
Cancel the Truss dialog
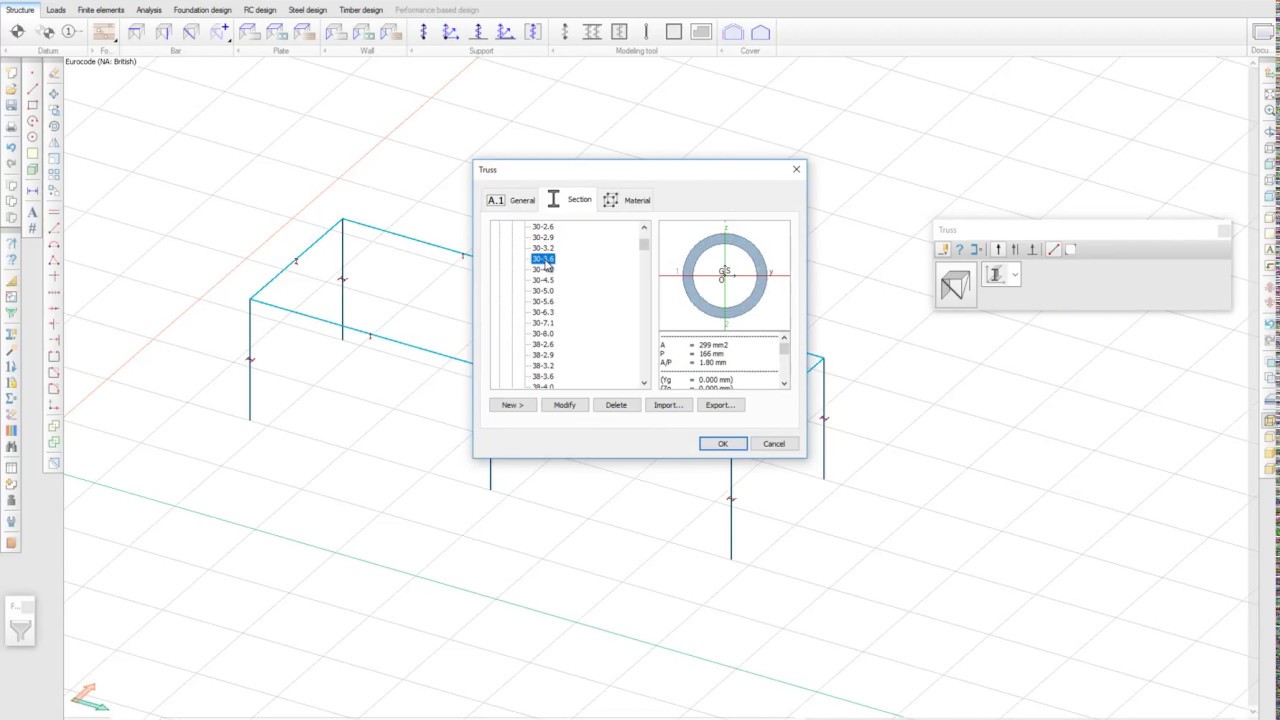[774, 444]
